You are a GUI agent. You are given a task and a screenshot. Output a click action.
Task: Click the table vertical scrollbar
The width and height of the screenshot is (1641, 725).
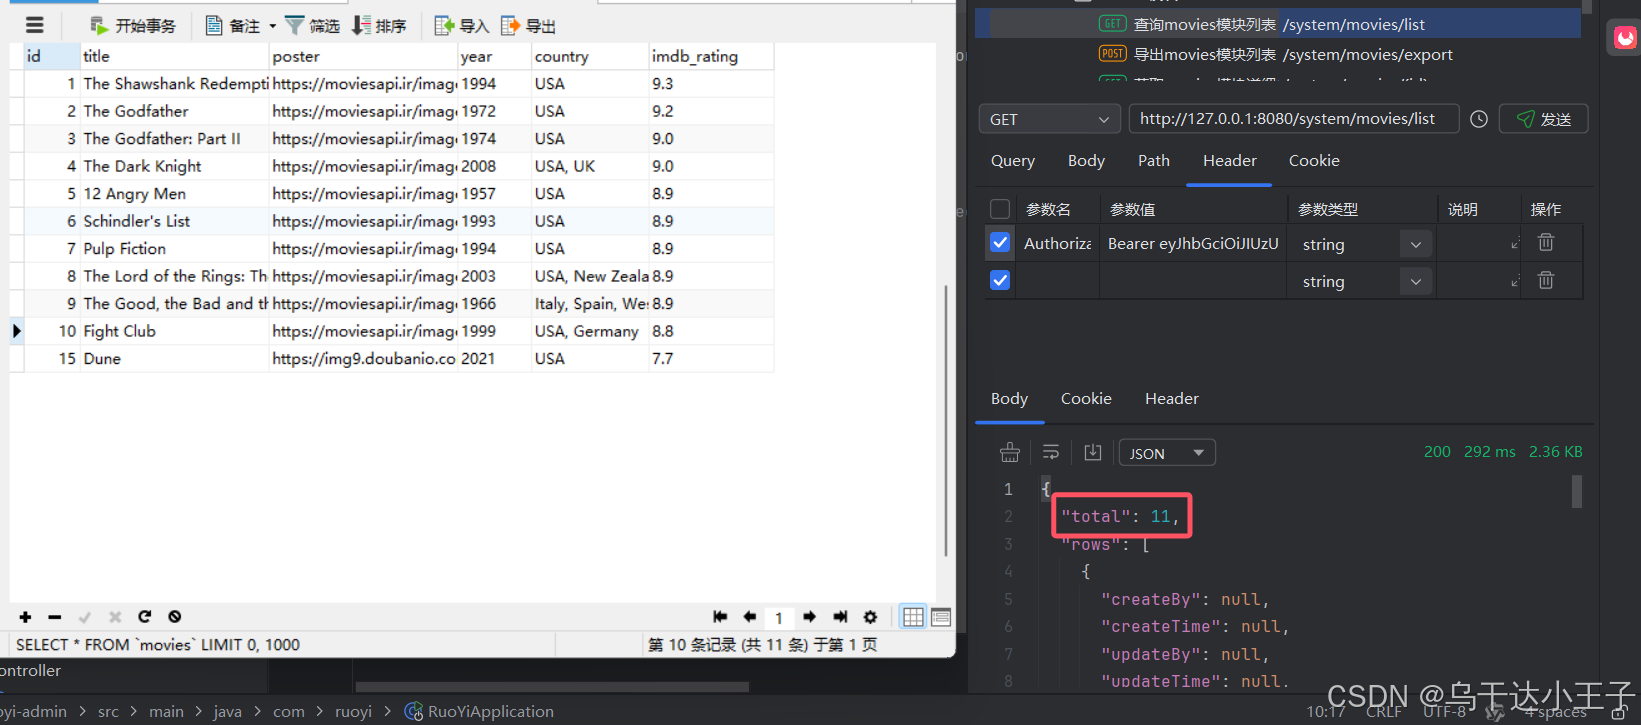click(x=946, y=420)
